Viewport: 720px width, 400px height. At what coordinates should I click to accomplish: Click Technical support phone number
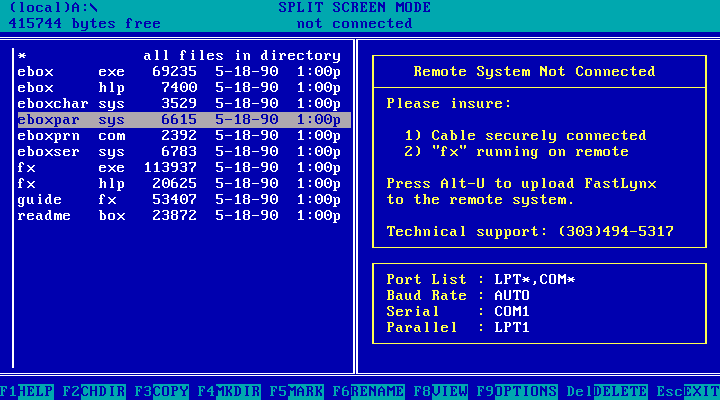point(616,231)
